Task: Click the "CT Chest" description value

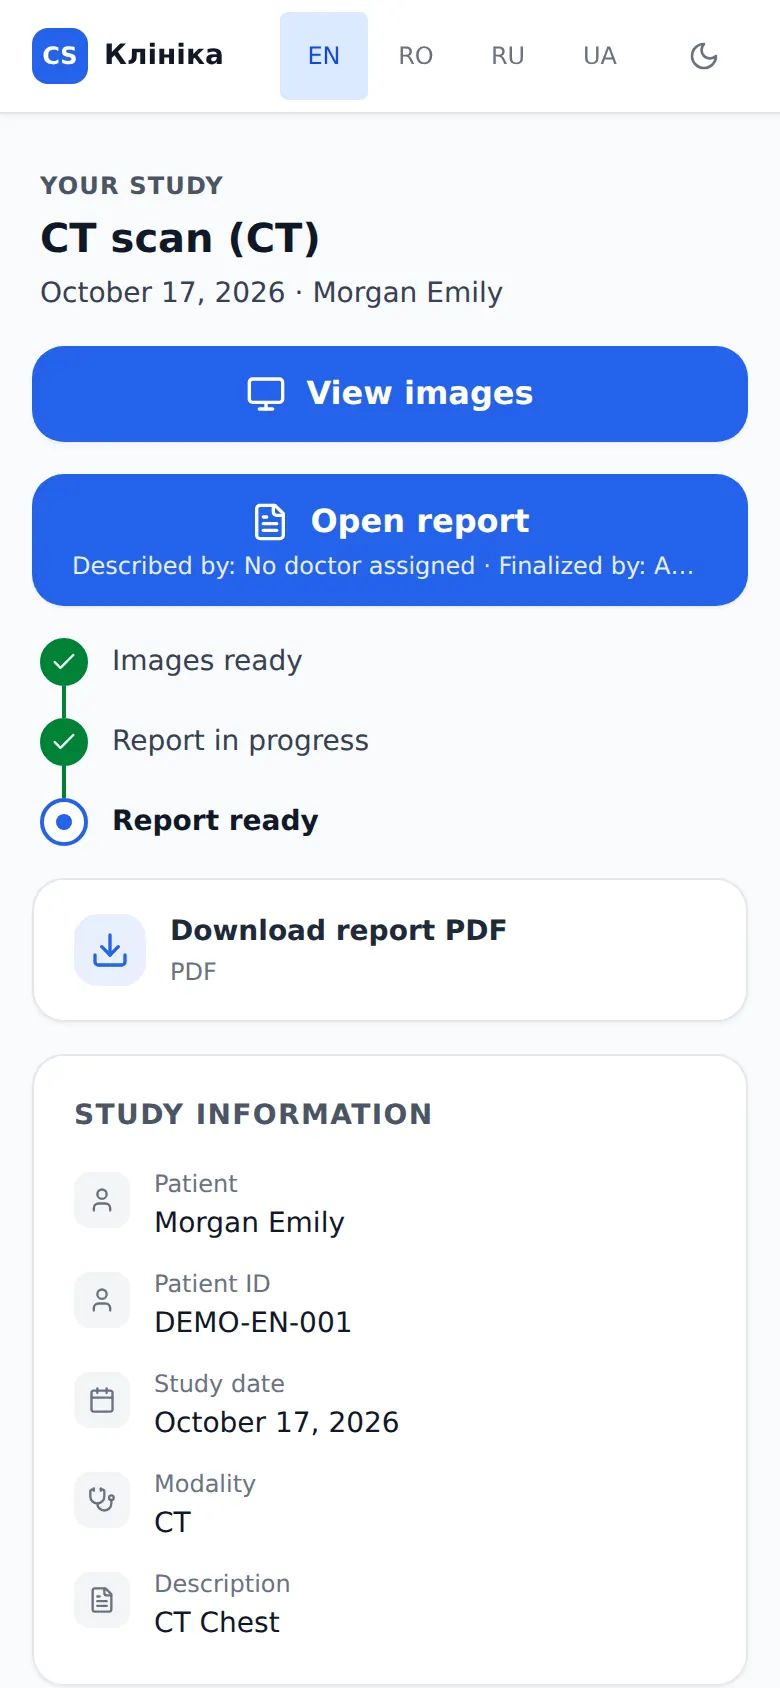Action: (x=217, y=1622)
